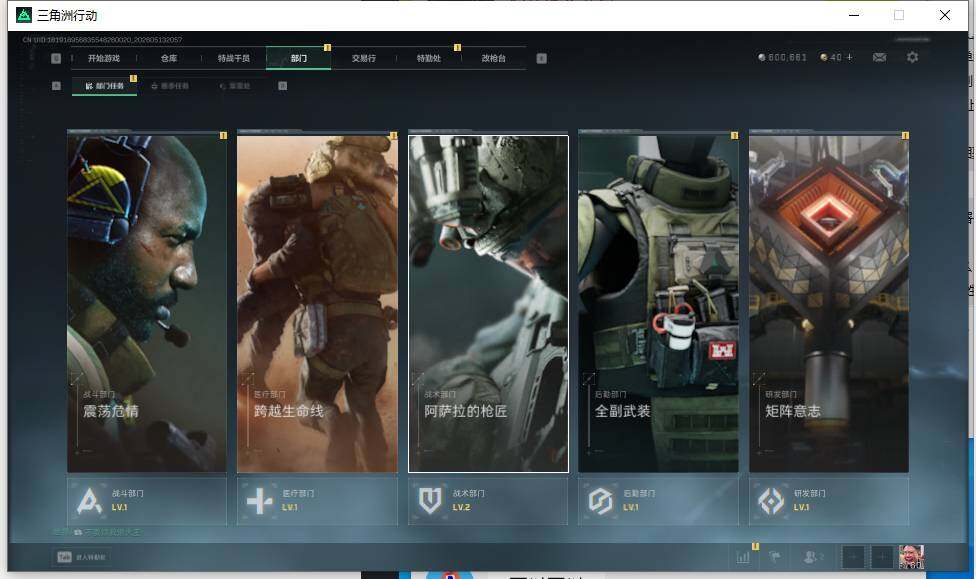The image size is (976, 579).
Task: Click the yellow notification badge on the 全副武装 card
Action: [x=734, y=136]
